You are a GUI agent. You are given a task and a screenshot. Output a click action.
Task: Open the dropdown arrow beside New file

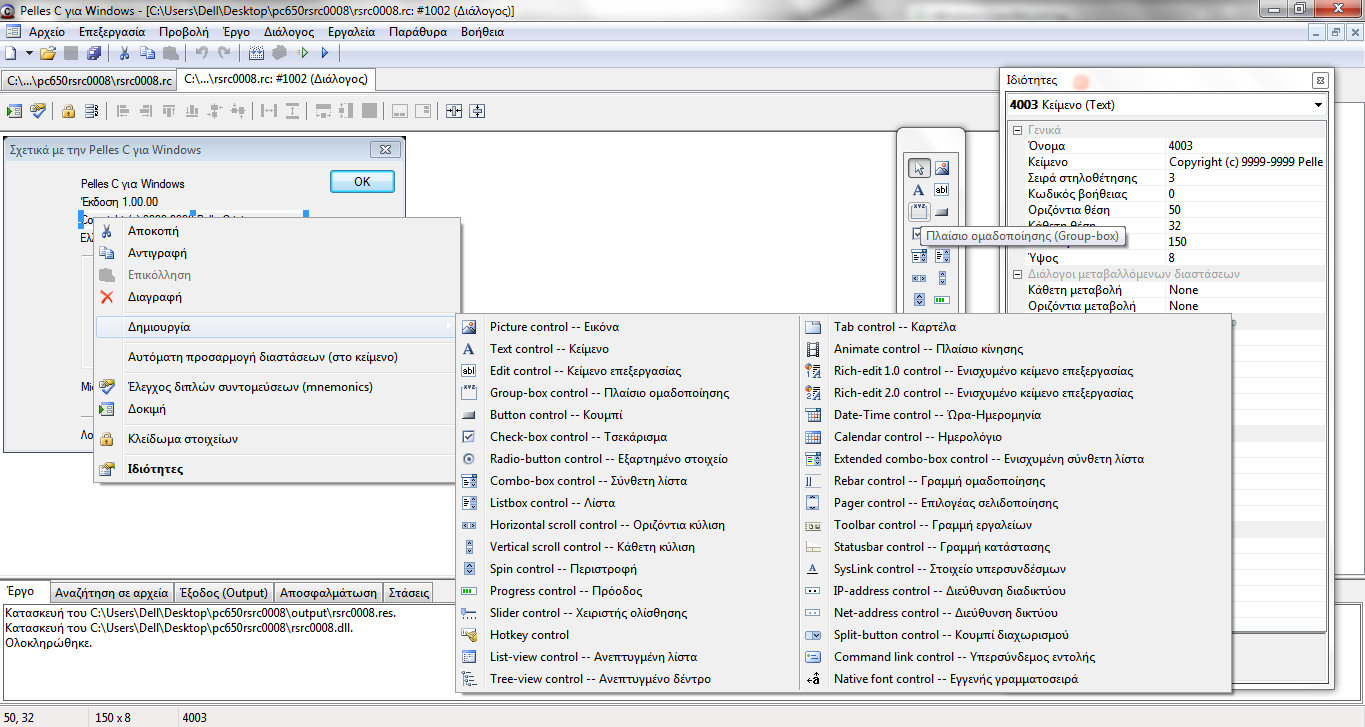tap(29, 53)
